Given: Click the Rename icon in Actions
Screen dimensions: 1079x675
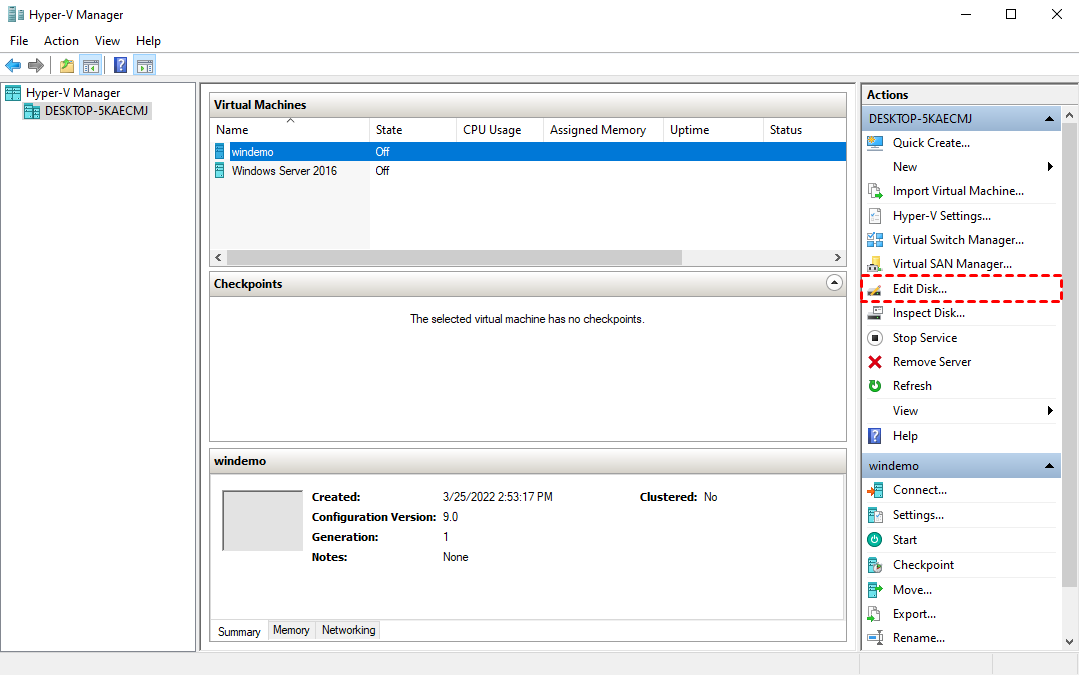Looking at the screenshot, I should tap(875, 638).
